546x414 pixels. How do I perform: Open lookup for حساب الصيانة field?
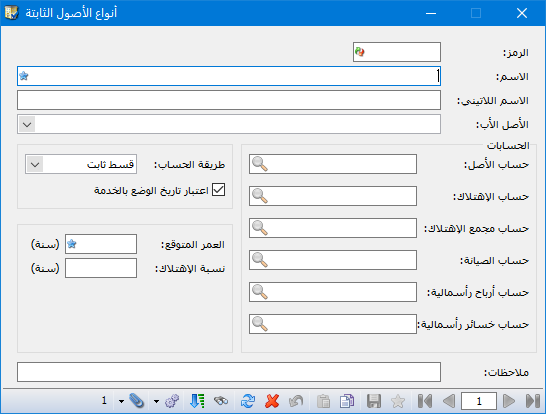click(x=260, y=260)
